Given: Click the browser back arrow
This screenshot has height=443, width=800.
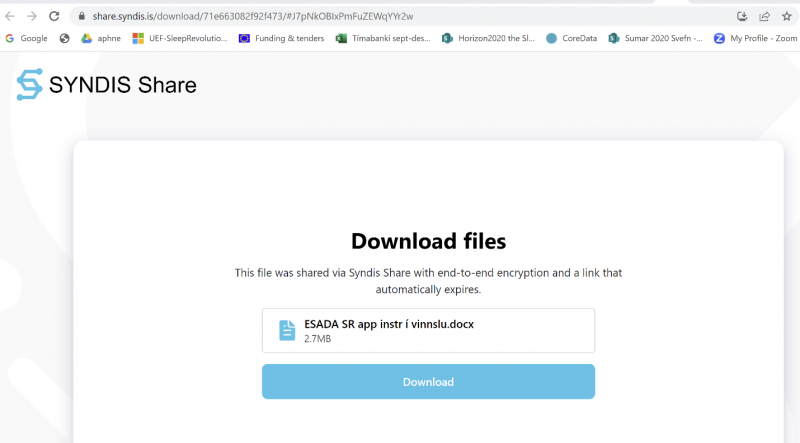Looking at the screenshot, I should click(10, 16).
